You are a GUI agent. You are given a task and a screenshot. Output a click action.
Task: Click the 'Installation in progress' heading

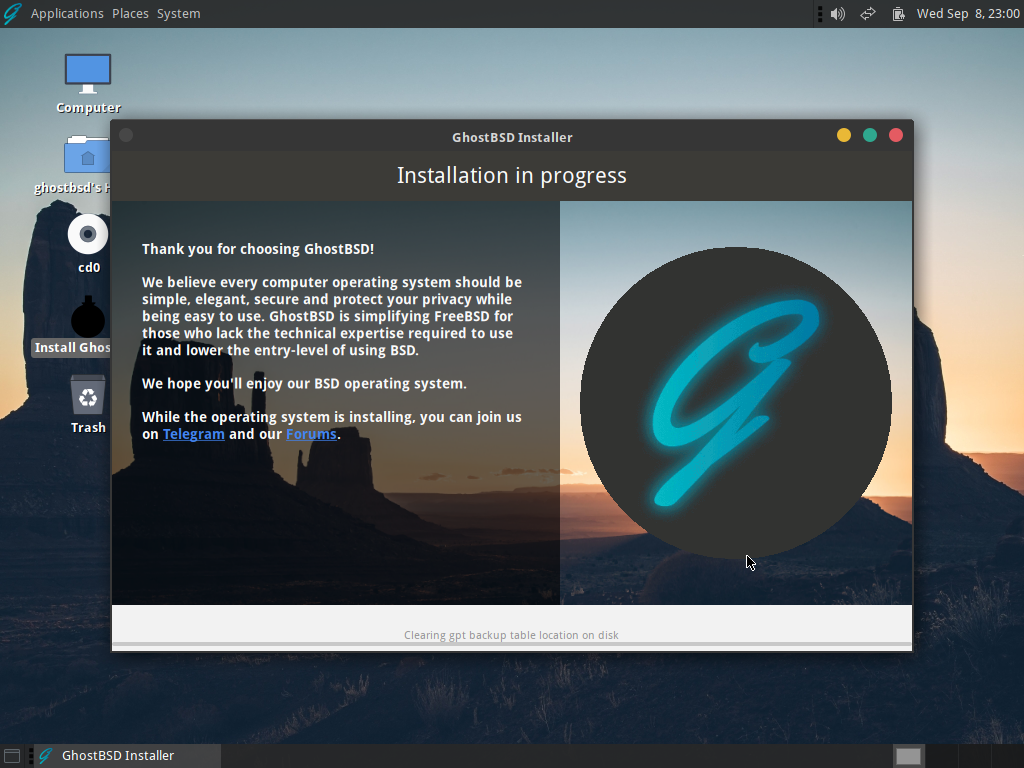511,176
